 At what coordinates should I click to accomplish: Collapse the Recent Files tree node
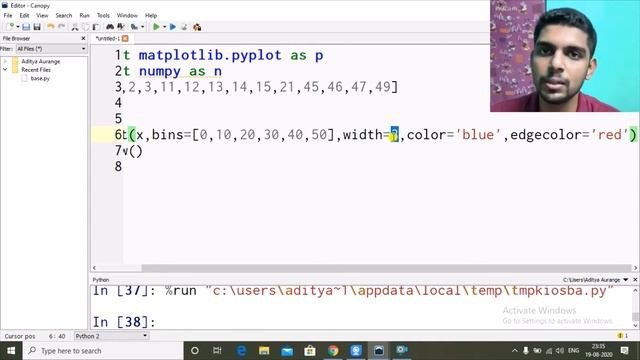pos(5,70)
